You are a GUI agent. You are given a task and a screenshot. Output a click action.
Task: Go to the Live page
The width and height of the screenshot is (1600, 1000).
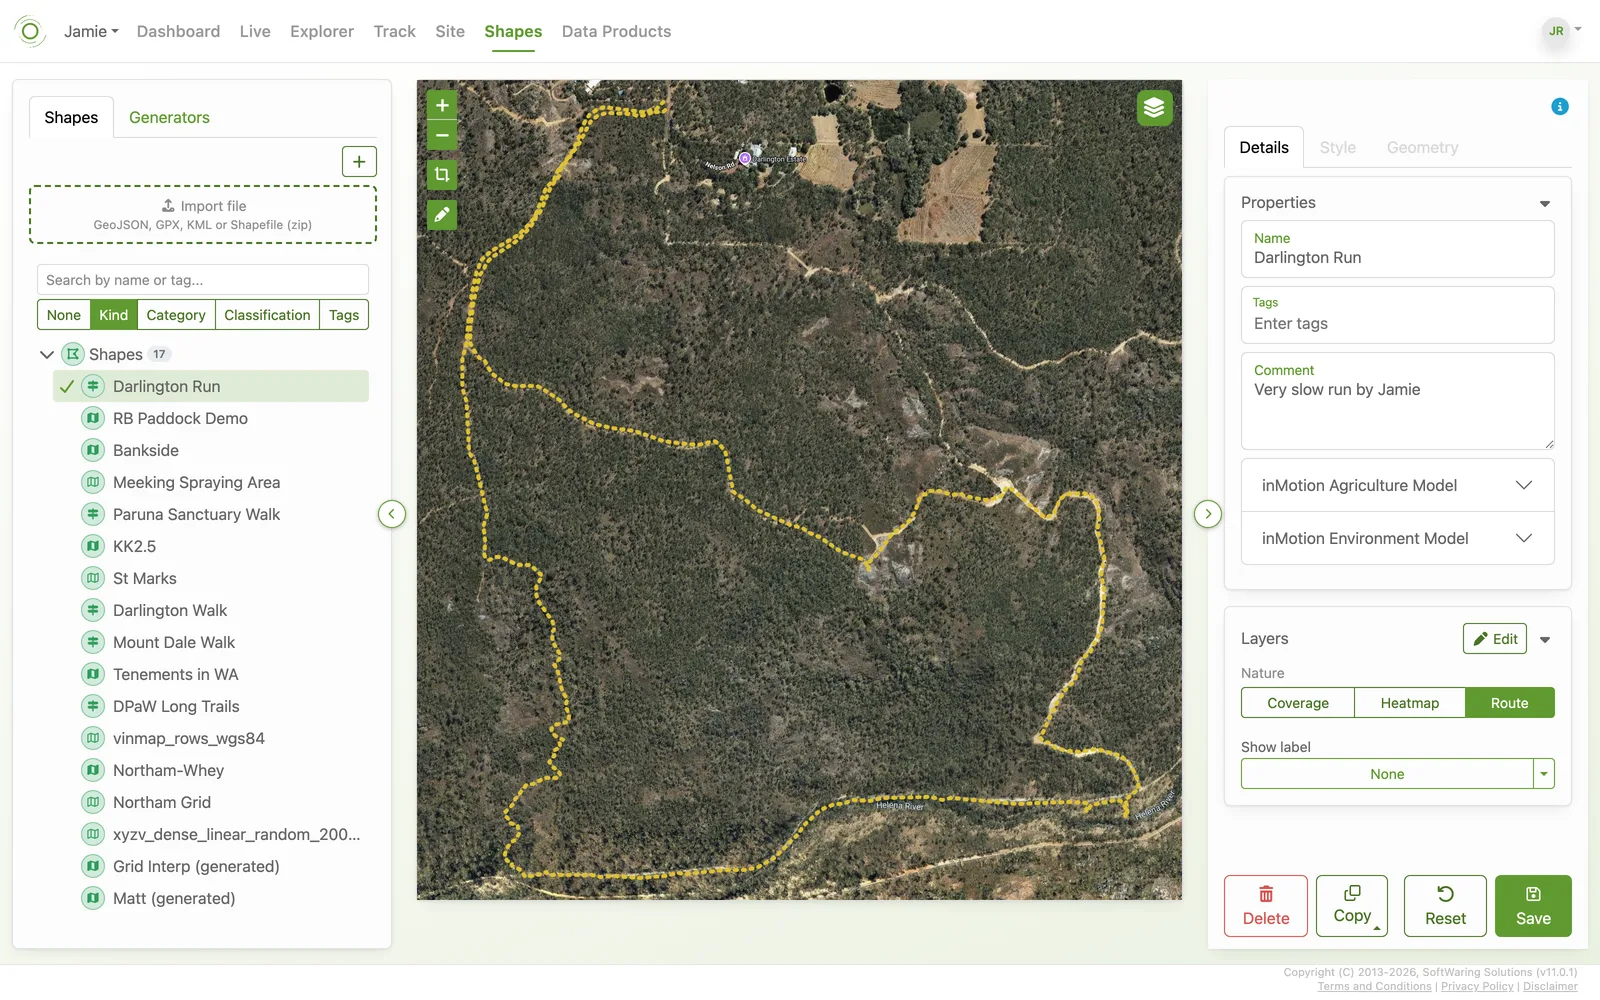click(255, 31)
